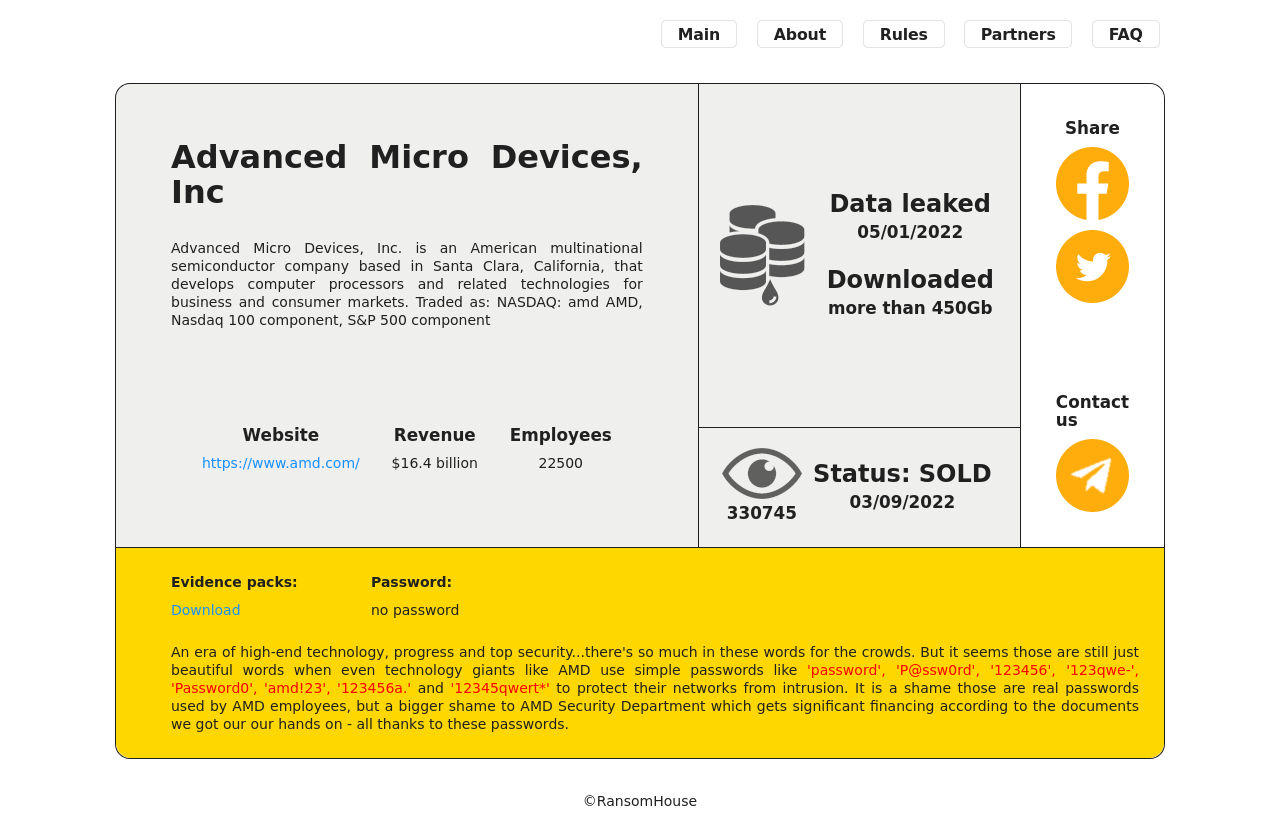This screenshot has width=1280, height=828.
Task: Follow the https://www.amd.com/ website link
Action: 280,463
